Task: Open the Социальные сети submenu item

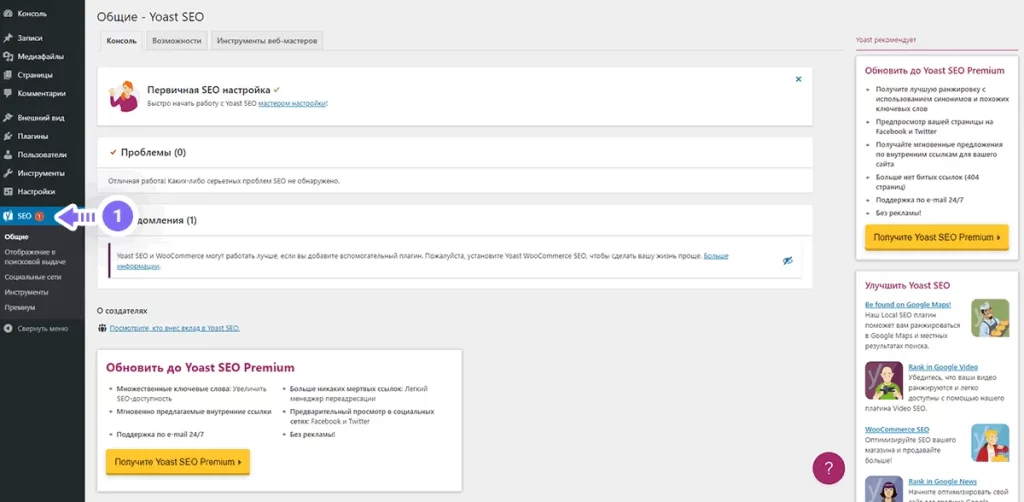Action: pos(32,277)
